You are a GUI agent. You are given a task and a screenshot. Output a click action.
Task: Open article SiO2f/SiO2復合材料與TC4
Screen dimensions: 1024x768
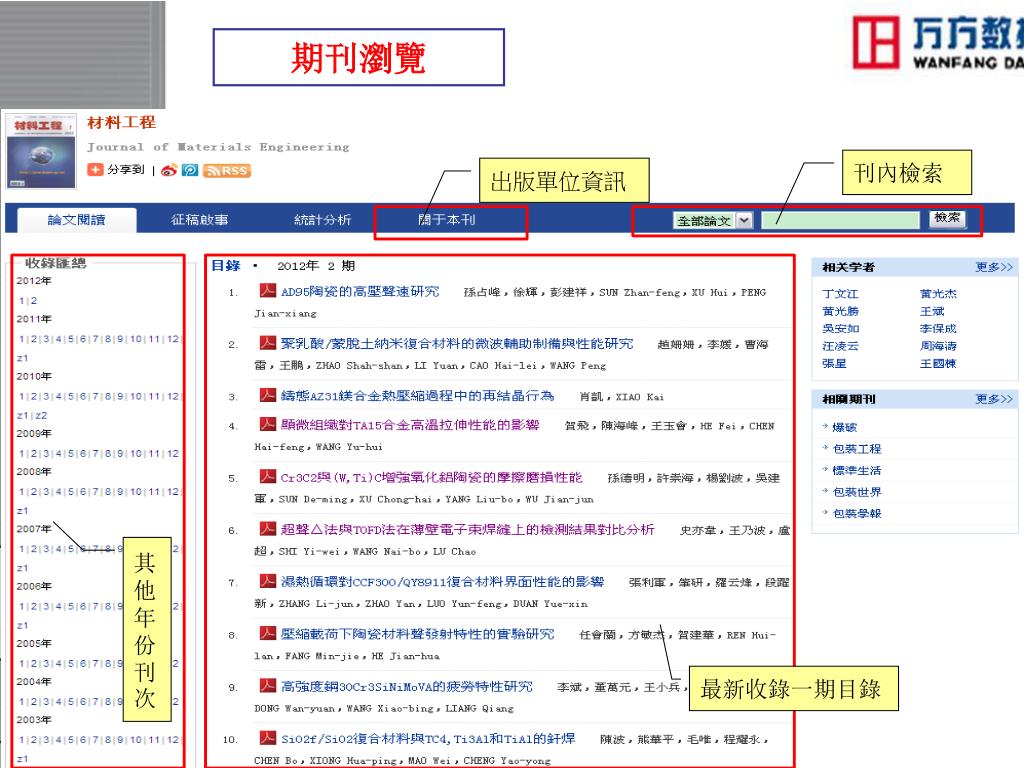(x=428, y=739)
